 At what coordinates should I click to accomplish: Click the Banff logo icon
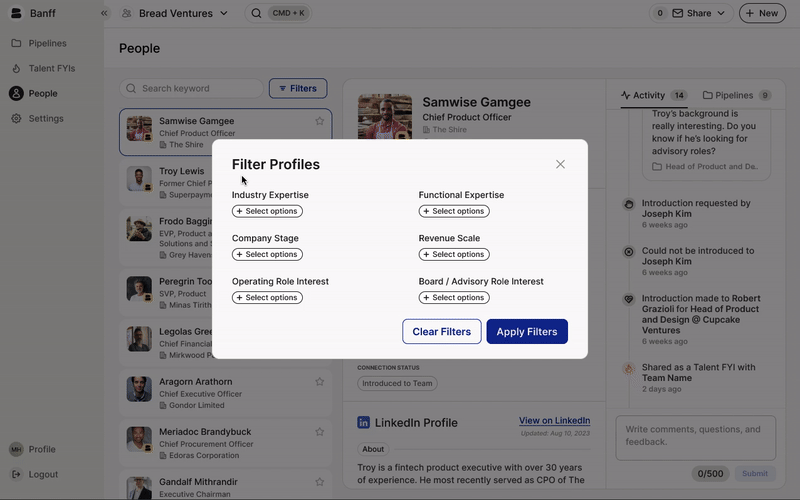point(16,13)
